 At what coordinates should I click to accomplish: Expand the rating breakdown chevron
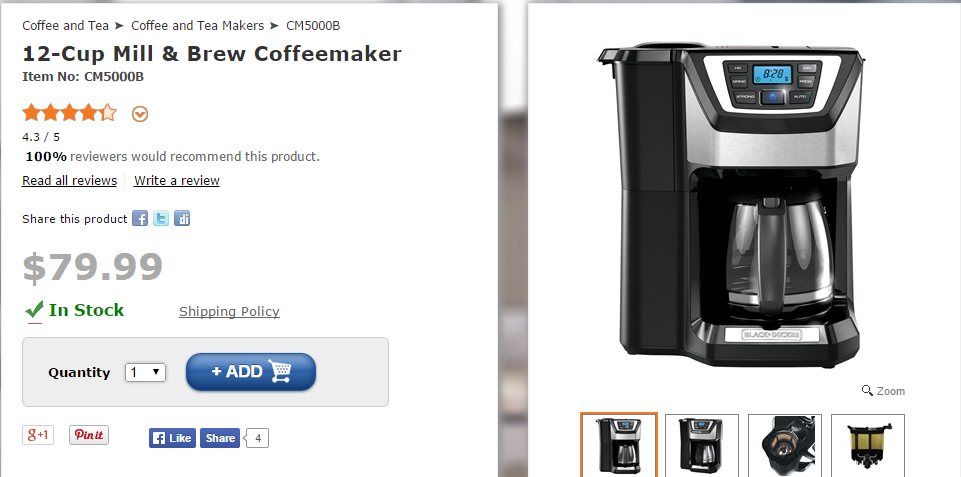tap(140, 114)
